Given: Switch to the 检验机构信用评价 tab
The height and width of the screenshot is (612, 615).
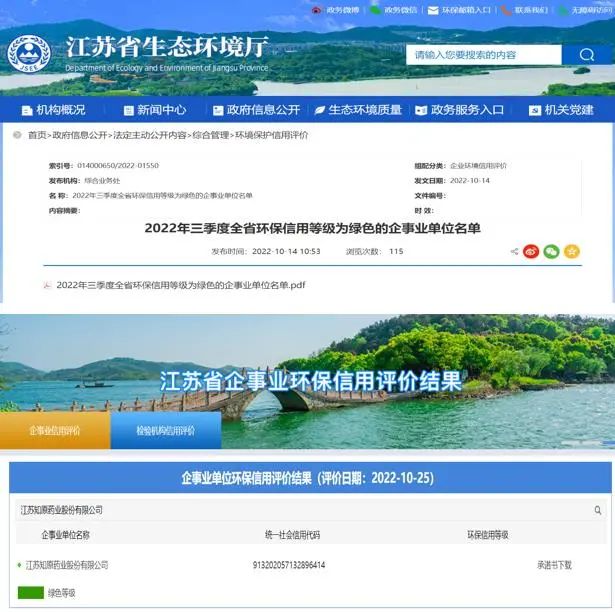Looking at the screenshot, I should [x=166, y=431].
